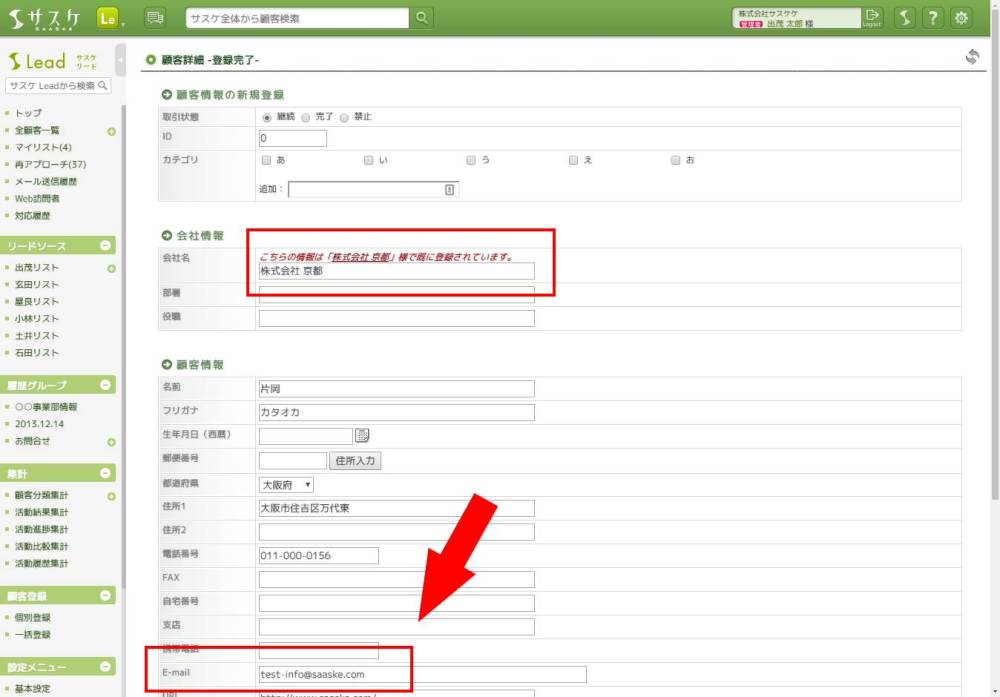
Task: Open メール送信履歴 in the sidebar
Action: pyautogui.click(x=45, y=182)
